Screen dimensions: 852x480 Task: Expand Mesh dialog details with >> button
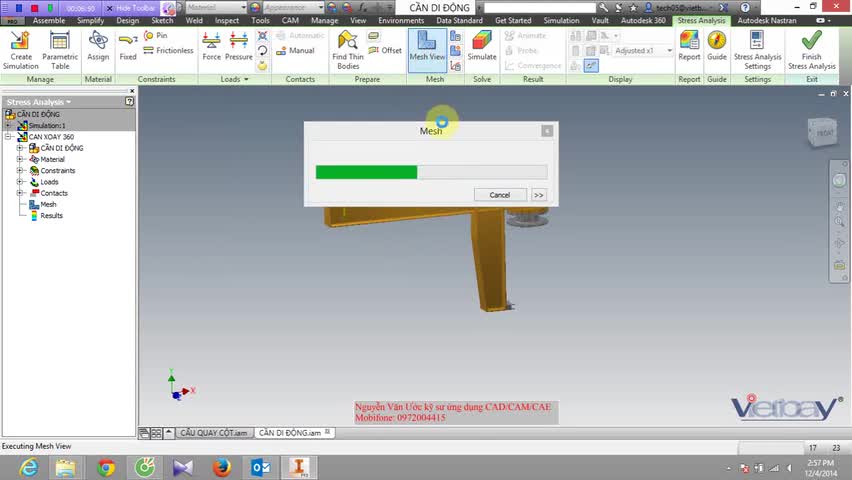click(x=538, y=195)
